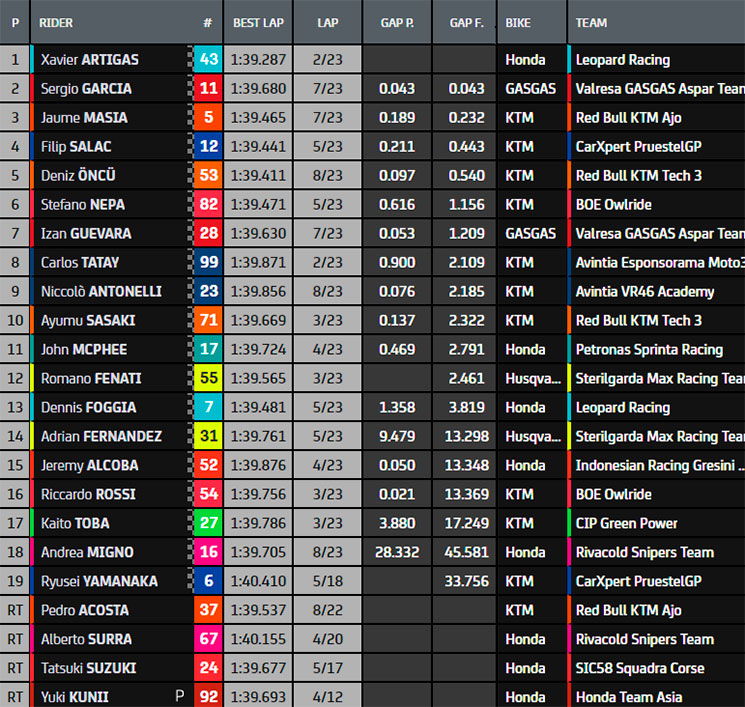The image size is (745, 707).
Task: Click the Petronas Sprinta Racing team name
Action: tap(649, 350)
